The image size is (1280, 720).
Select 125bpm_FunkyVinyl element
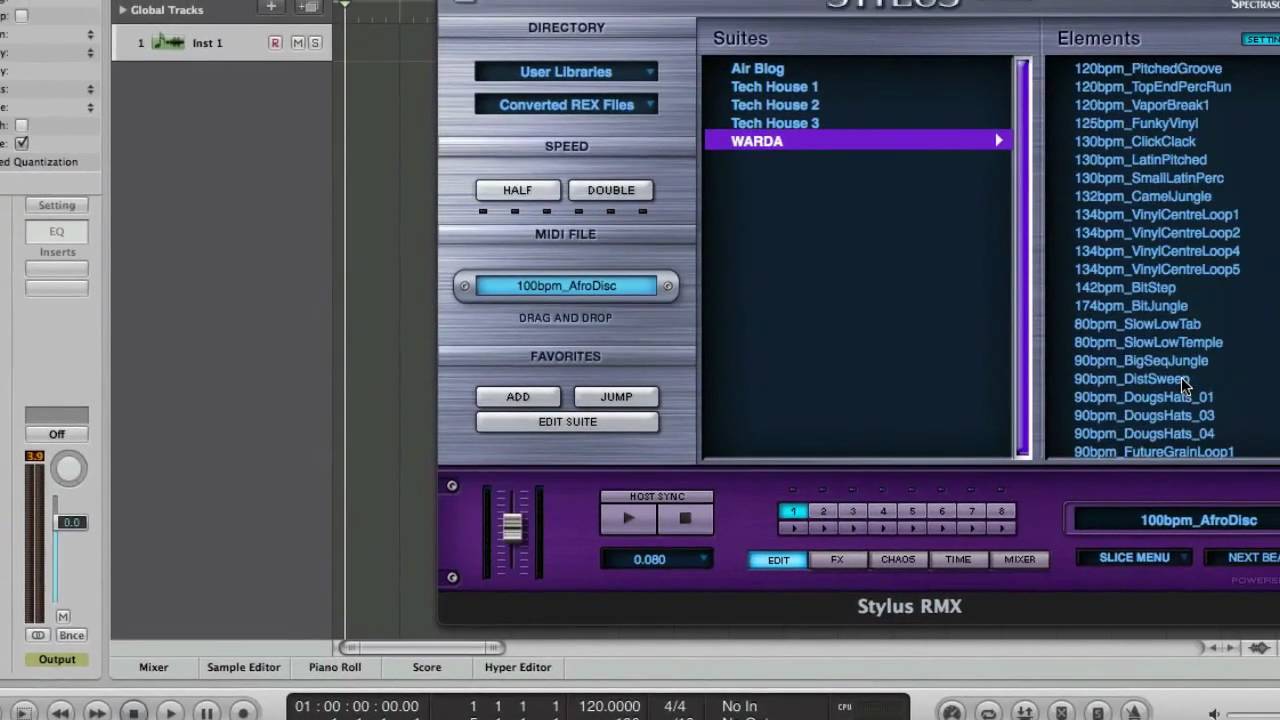coord(1136,124)
